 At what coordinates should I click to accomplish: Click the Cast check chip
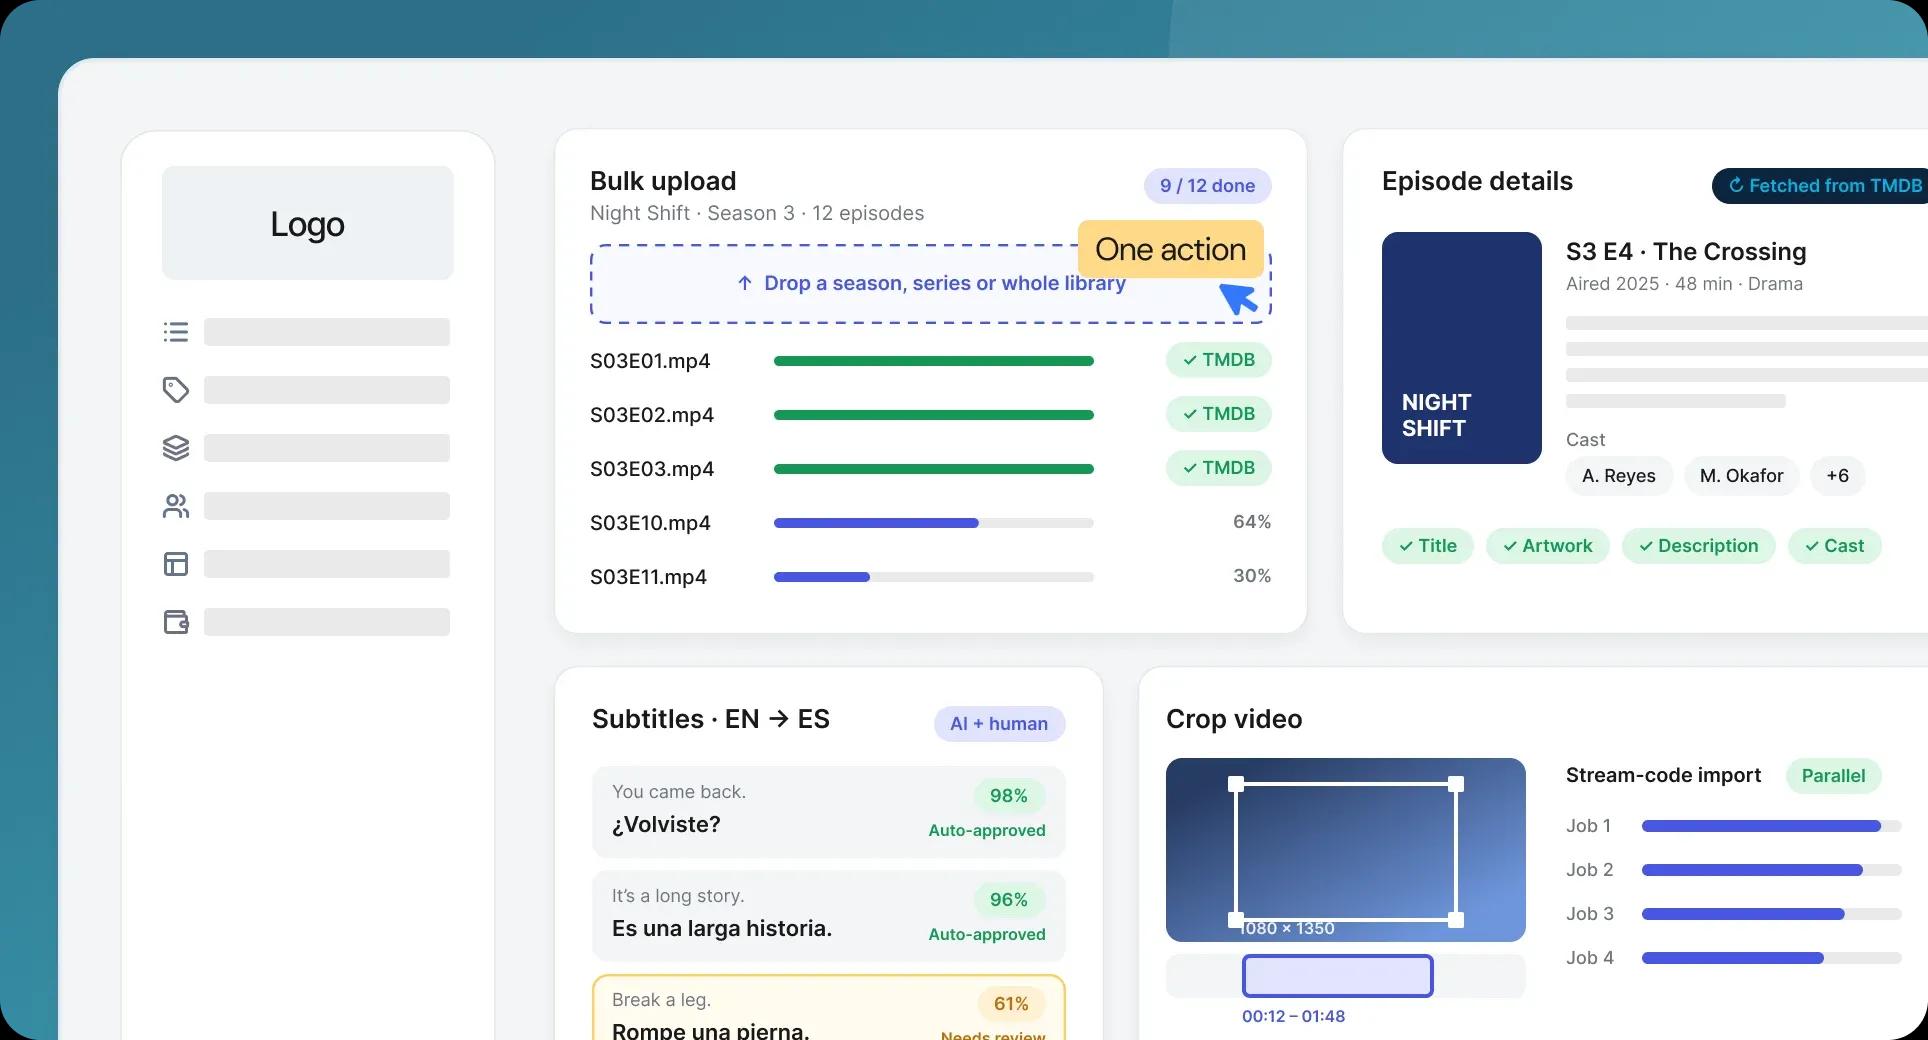tap(1834, 546)
